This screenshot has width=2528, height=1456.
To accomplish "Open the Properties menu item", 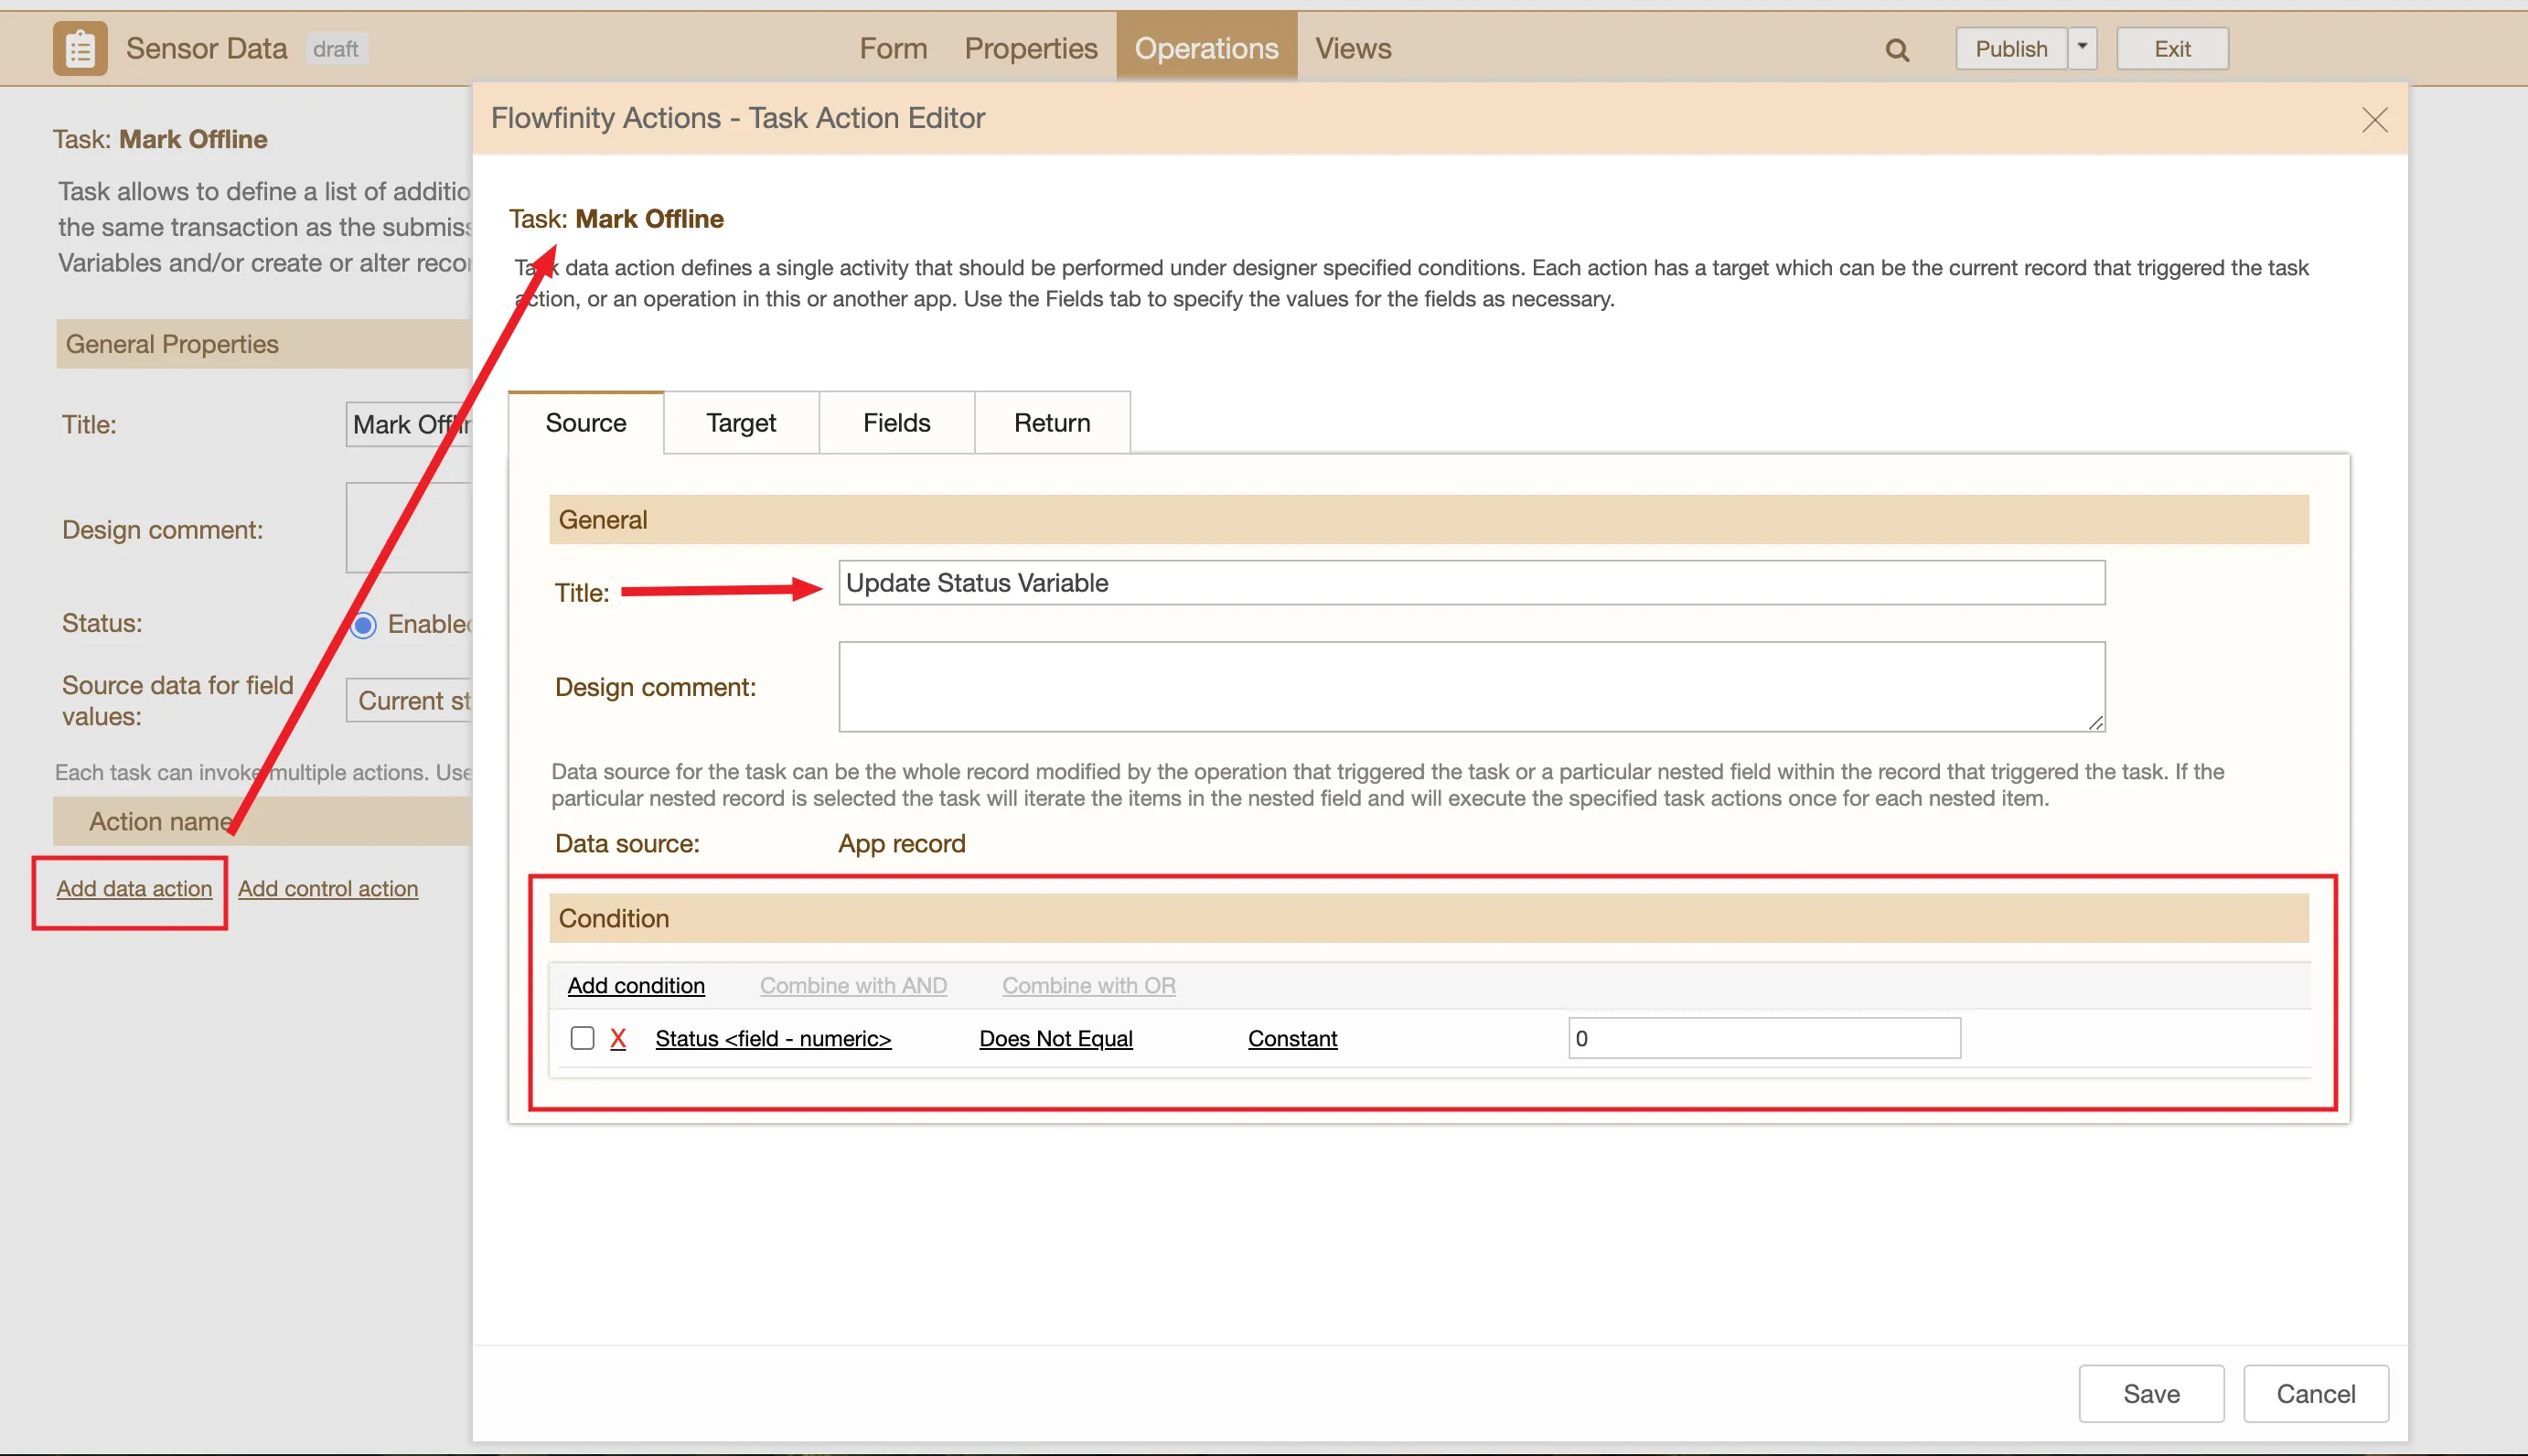I will point(1030,48).
